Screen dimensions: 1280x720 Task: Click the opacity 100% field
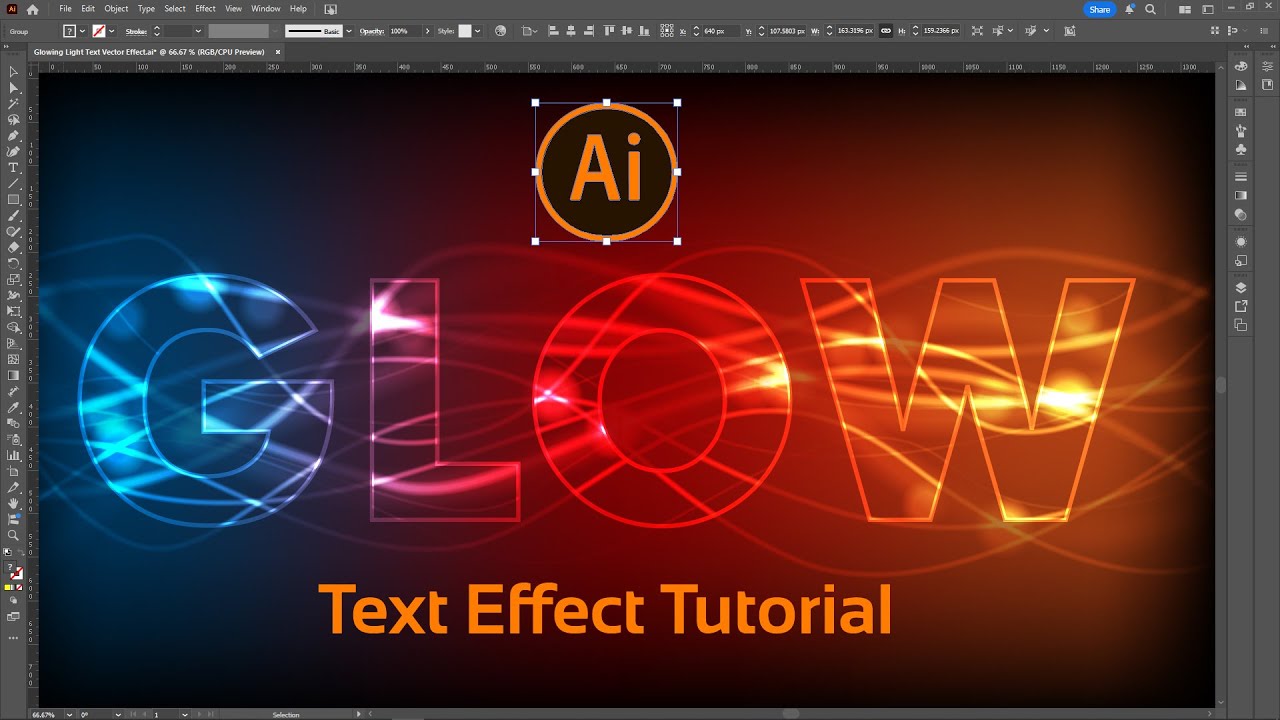tap(404, 31)
